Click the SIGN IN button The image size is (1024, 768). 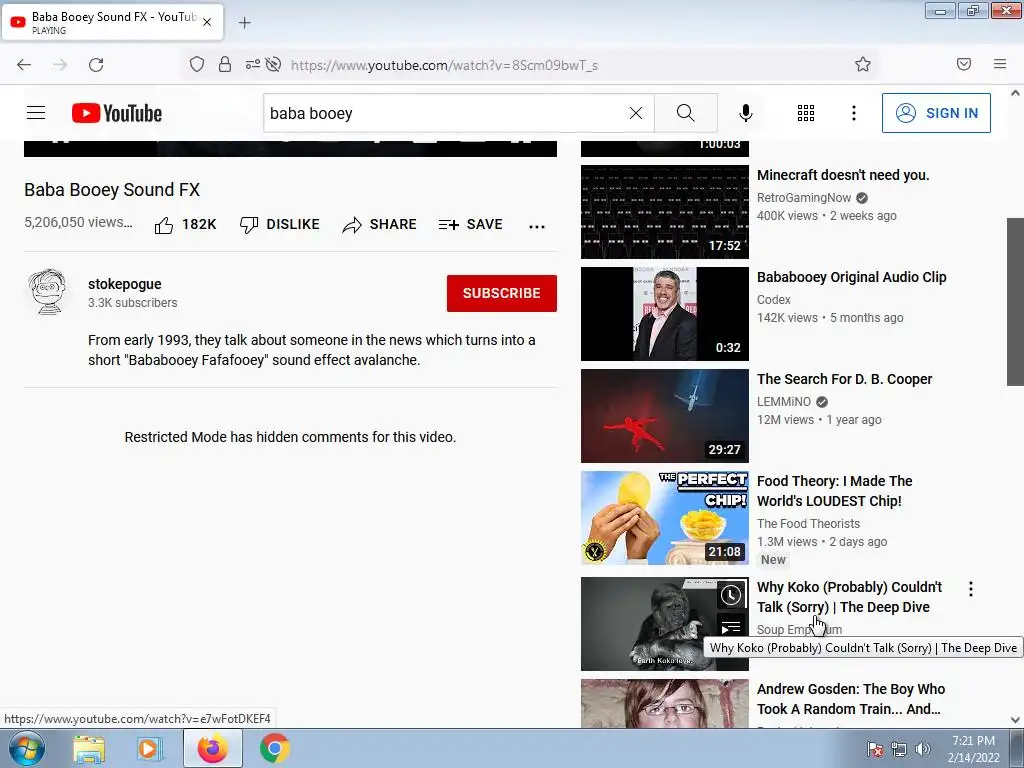pos(936,113)
